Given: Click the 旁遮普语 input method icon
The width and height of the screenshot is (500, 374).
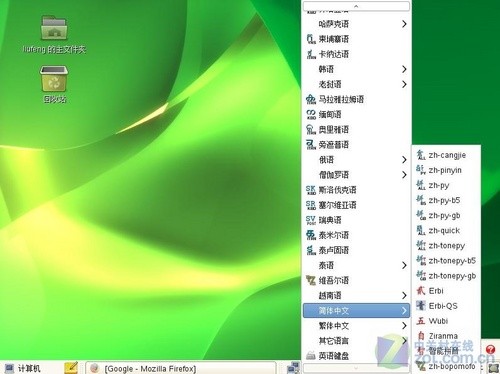Looking at the screenshot, I should 311,144.
